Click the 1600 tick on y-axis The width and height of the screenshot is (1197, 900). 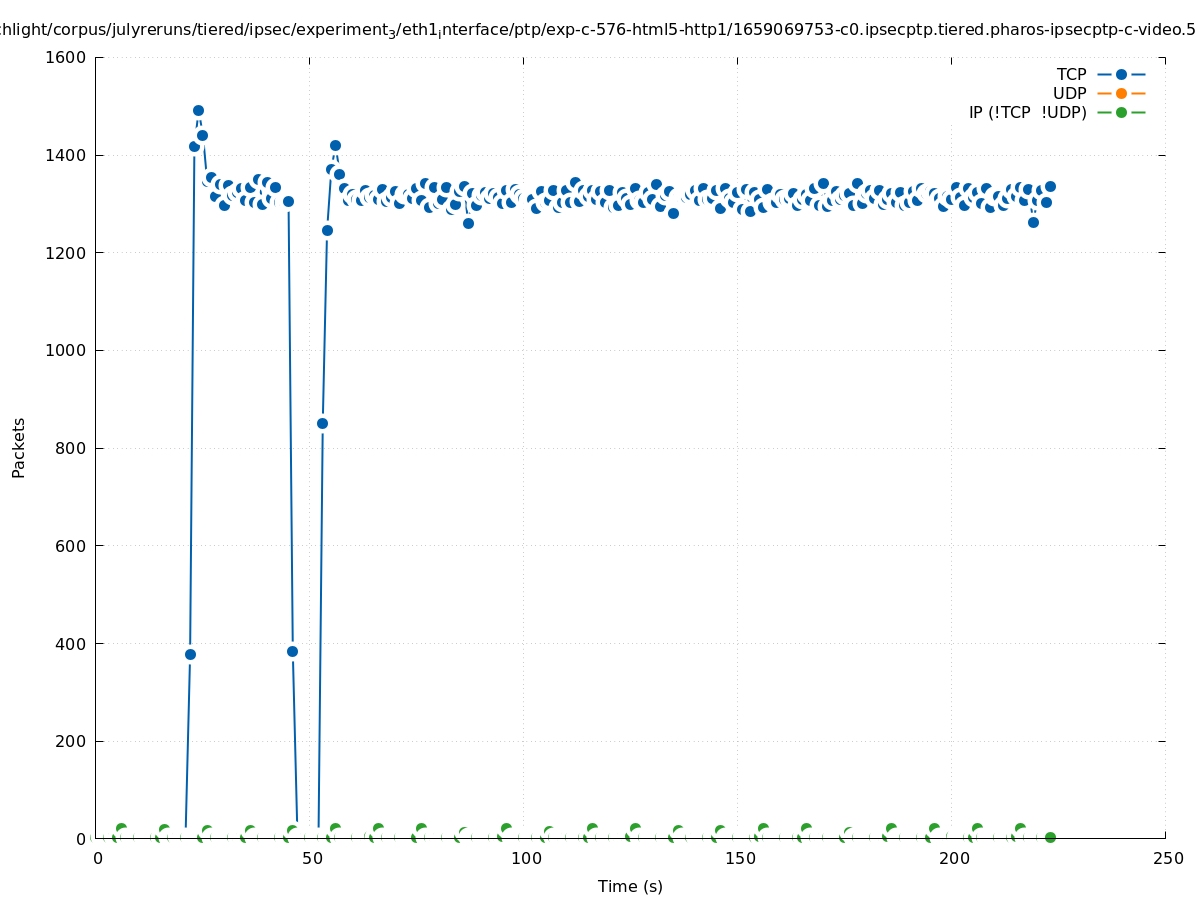68,58
